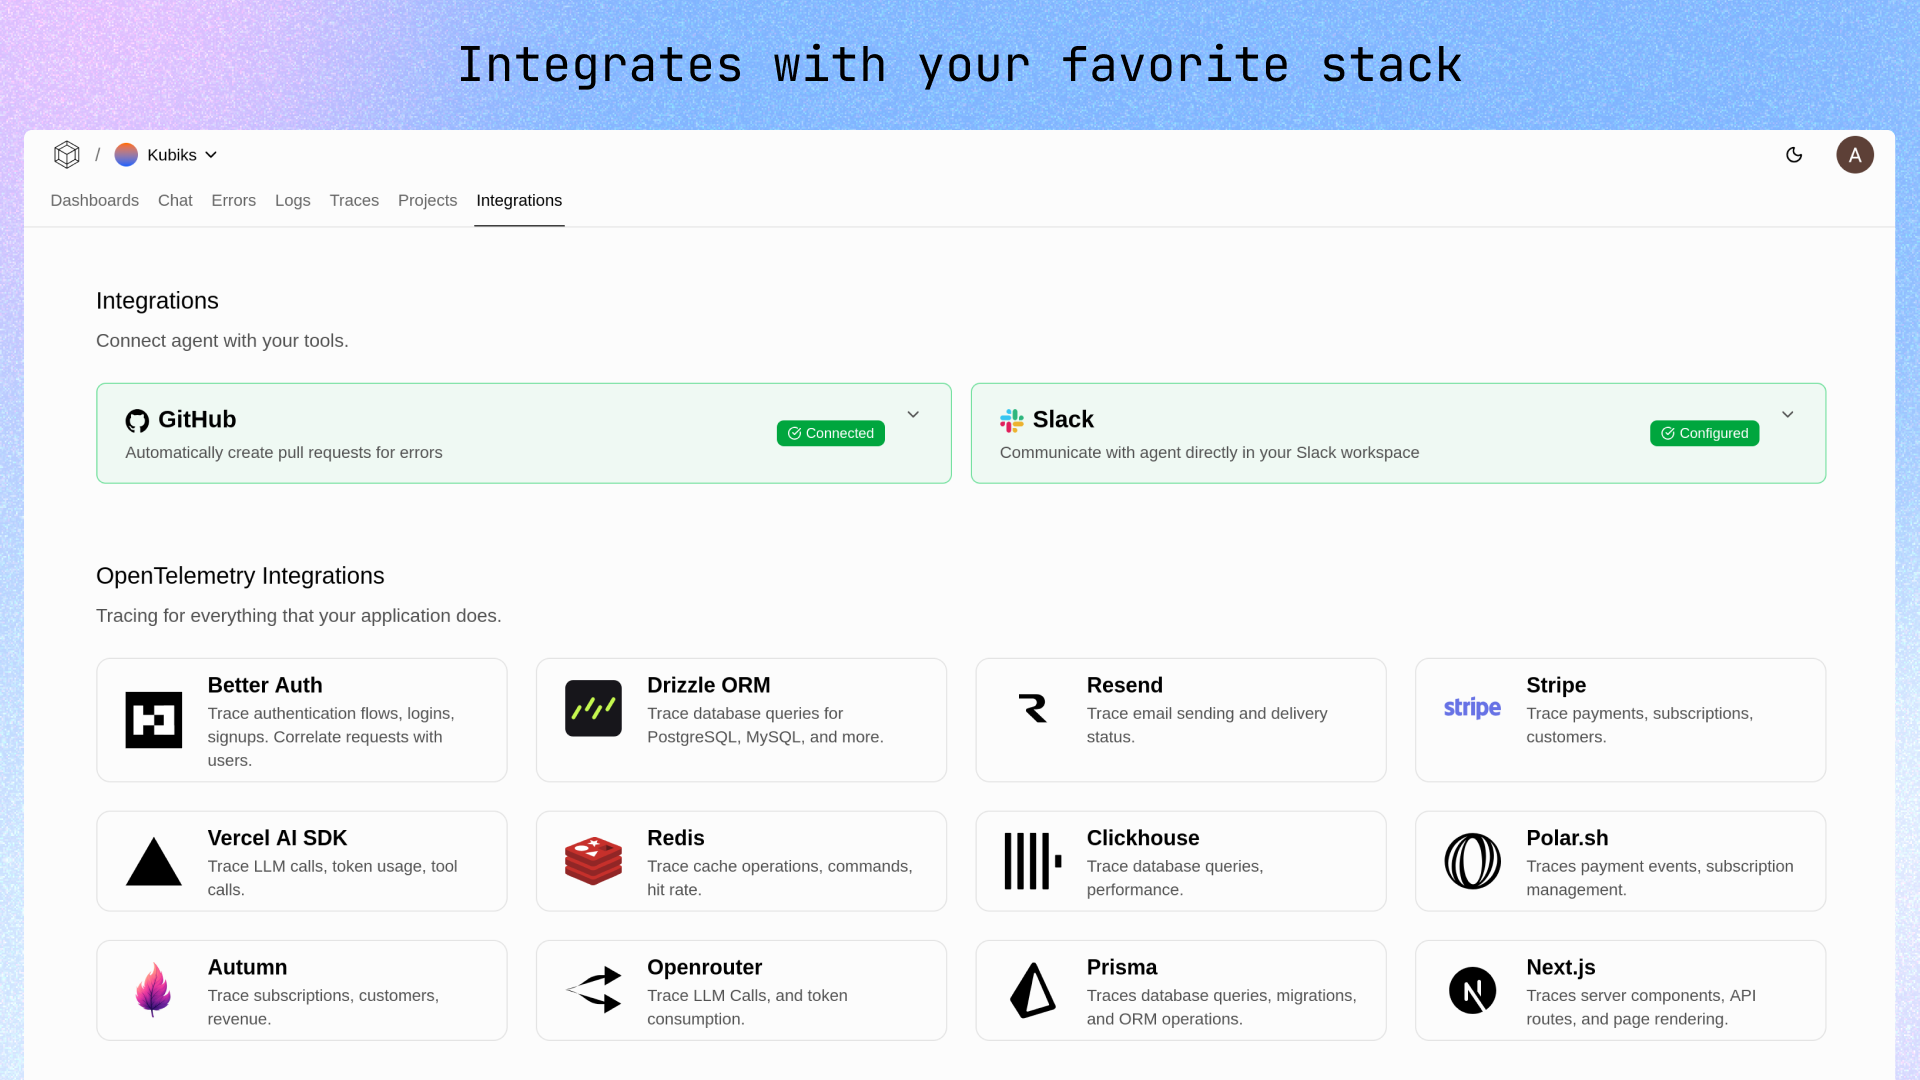Switch to the Dashboards tab
The image size is (1920, 1080).
[94, 200]
